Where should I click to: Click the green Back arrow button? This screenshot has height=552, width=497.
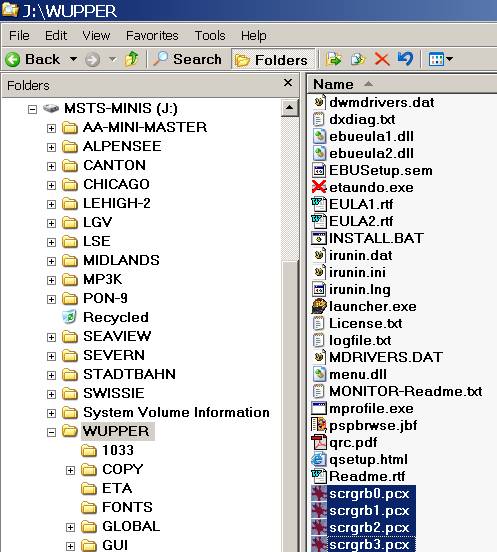(13, 59)
